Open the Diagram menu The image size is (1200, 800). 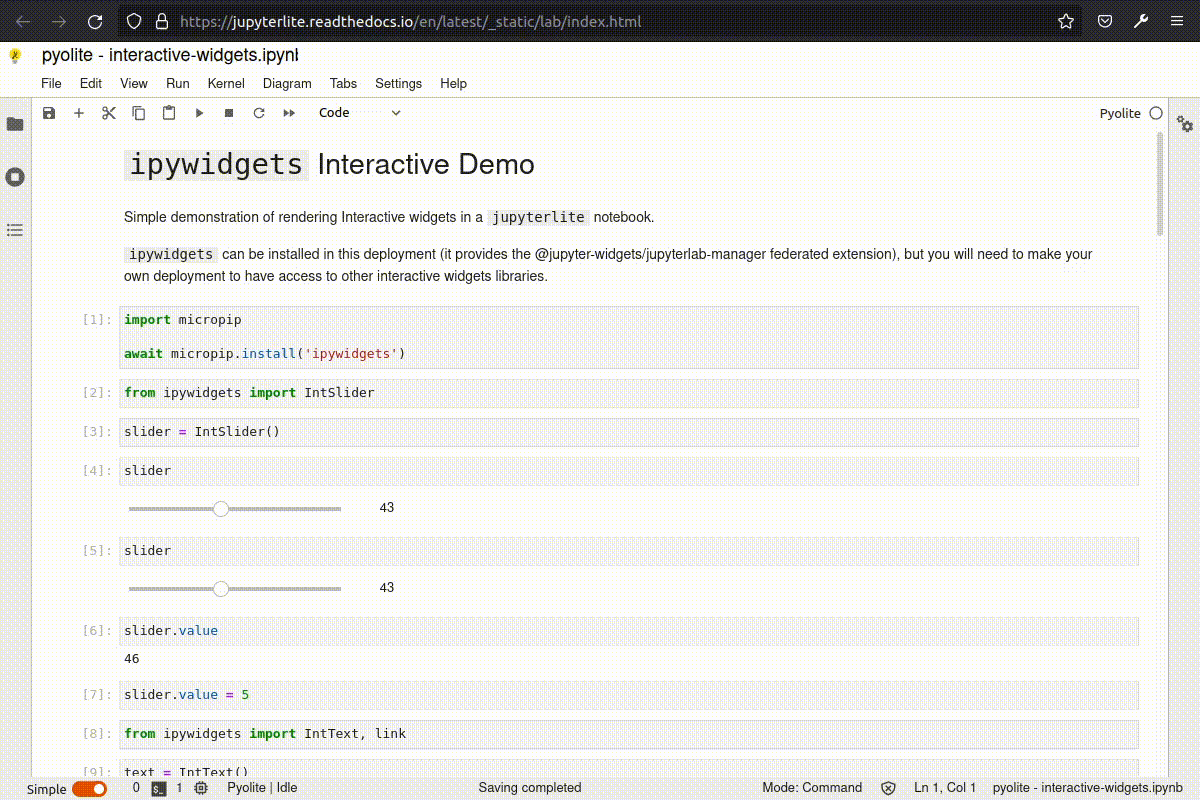287,83
